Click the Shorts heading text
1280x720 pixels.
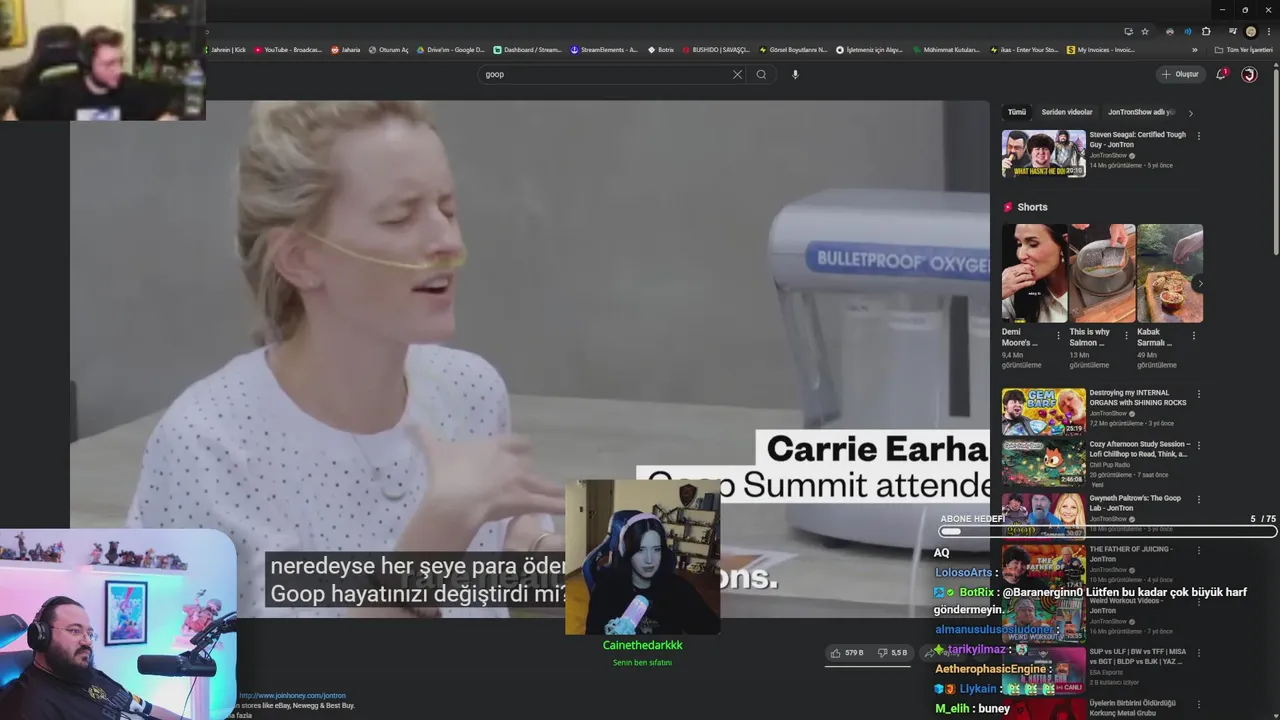click(x=1032, y=207)
